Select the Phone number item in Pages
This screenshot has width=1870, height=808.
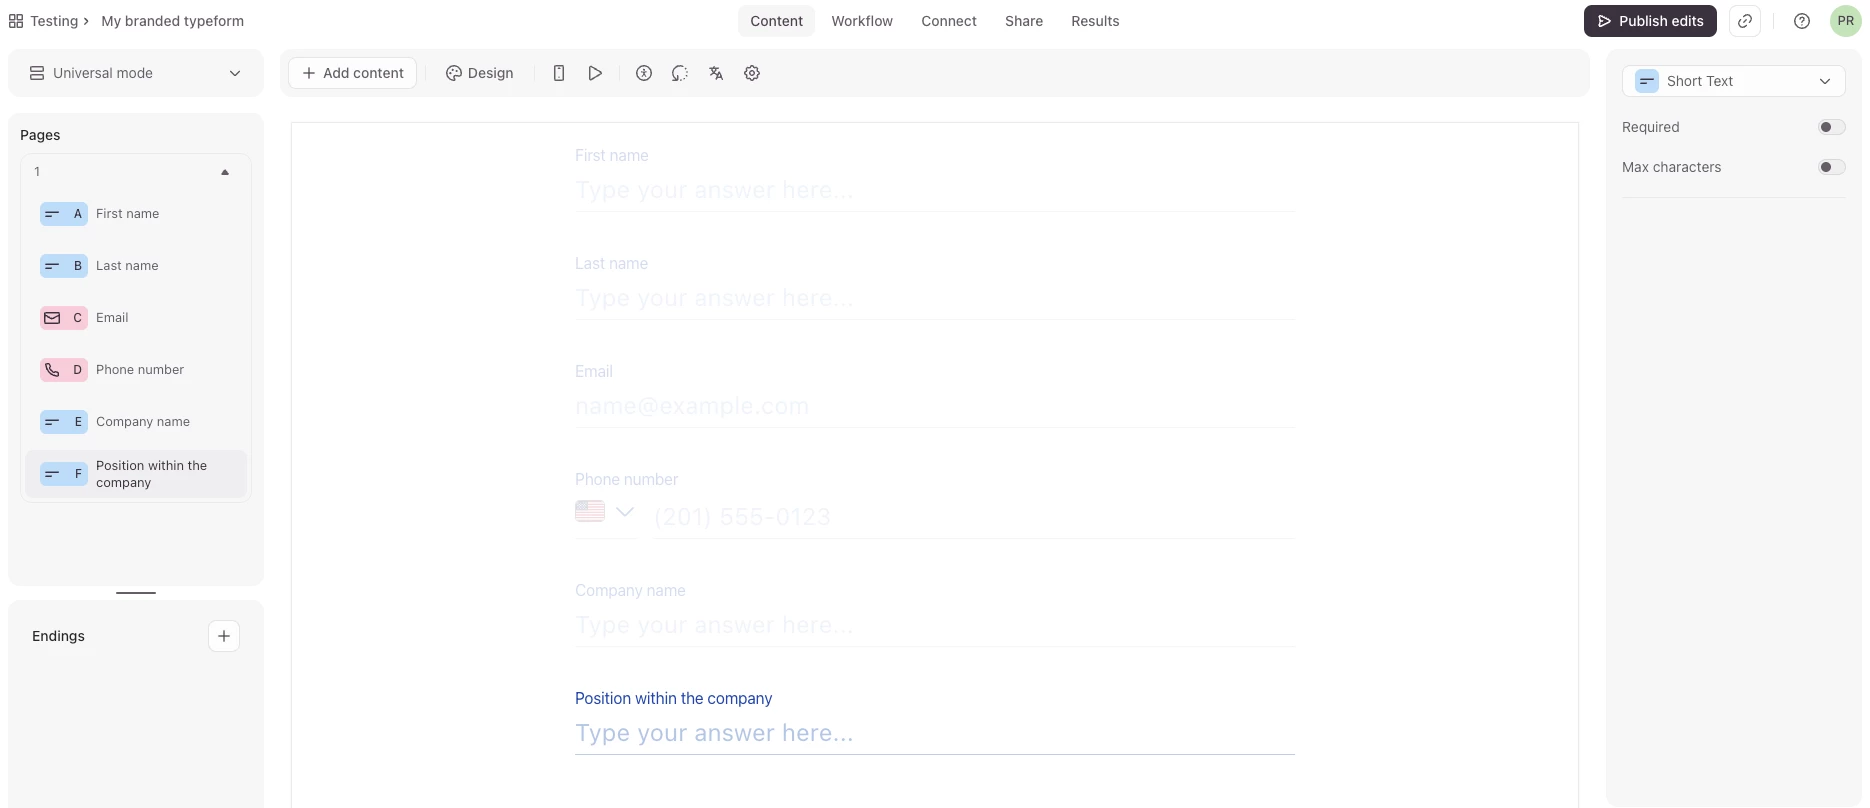coord(136,370)
